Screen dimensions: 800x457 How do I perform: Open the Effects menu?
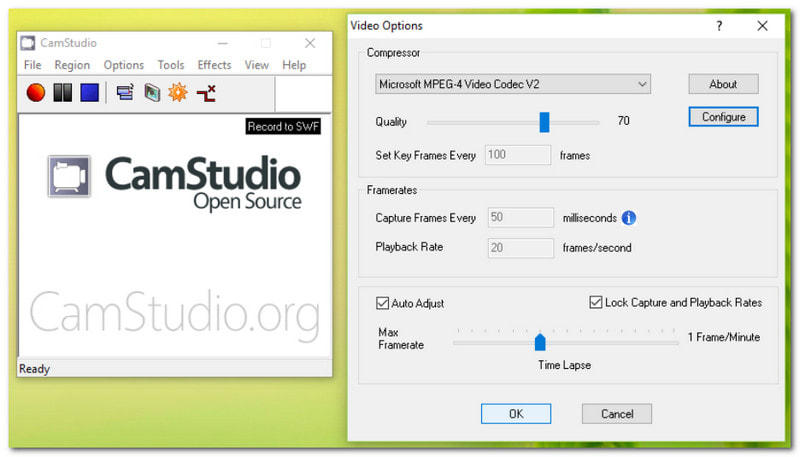click(214, 65)
